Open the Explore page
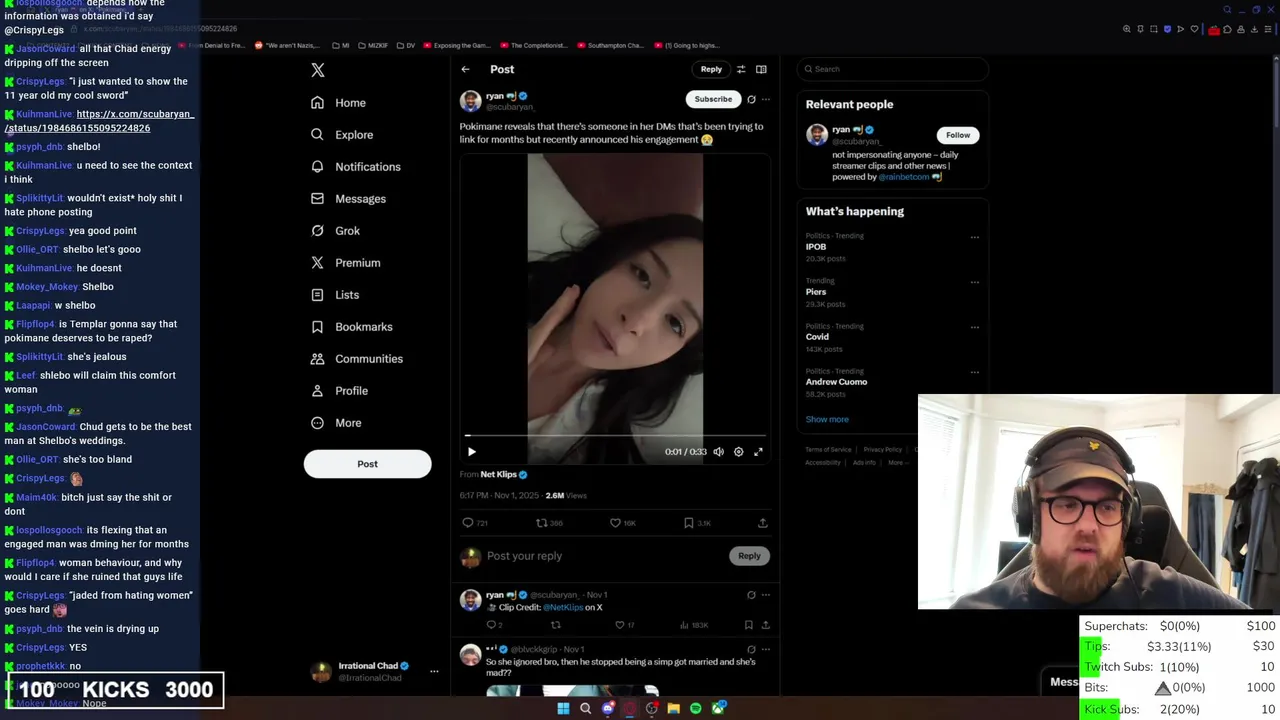Image resolution: width=1280 pixels, height=720 pixels. (x=342, y=135)
